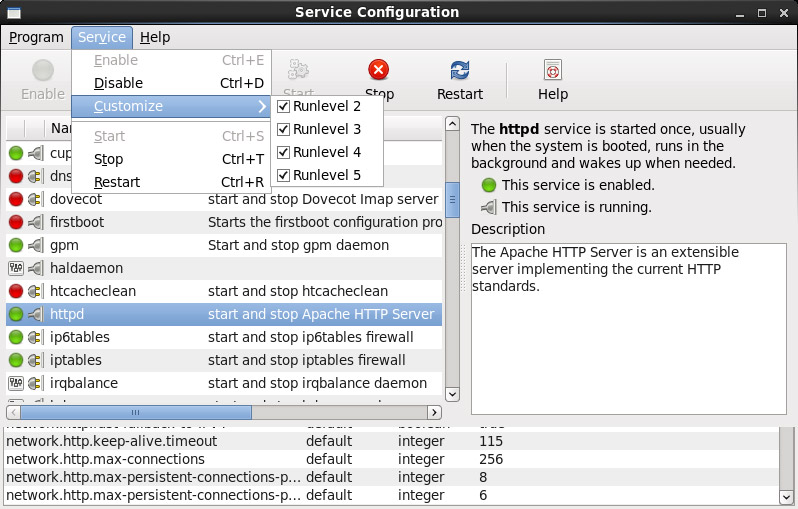Click scroll-down arrow in background preferences window

pos(786,496)
